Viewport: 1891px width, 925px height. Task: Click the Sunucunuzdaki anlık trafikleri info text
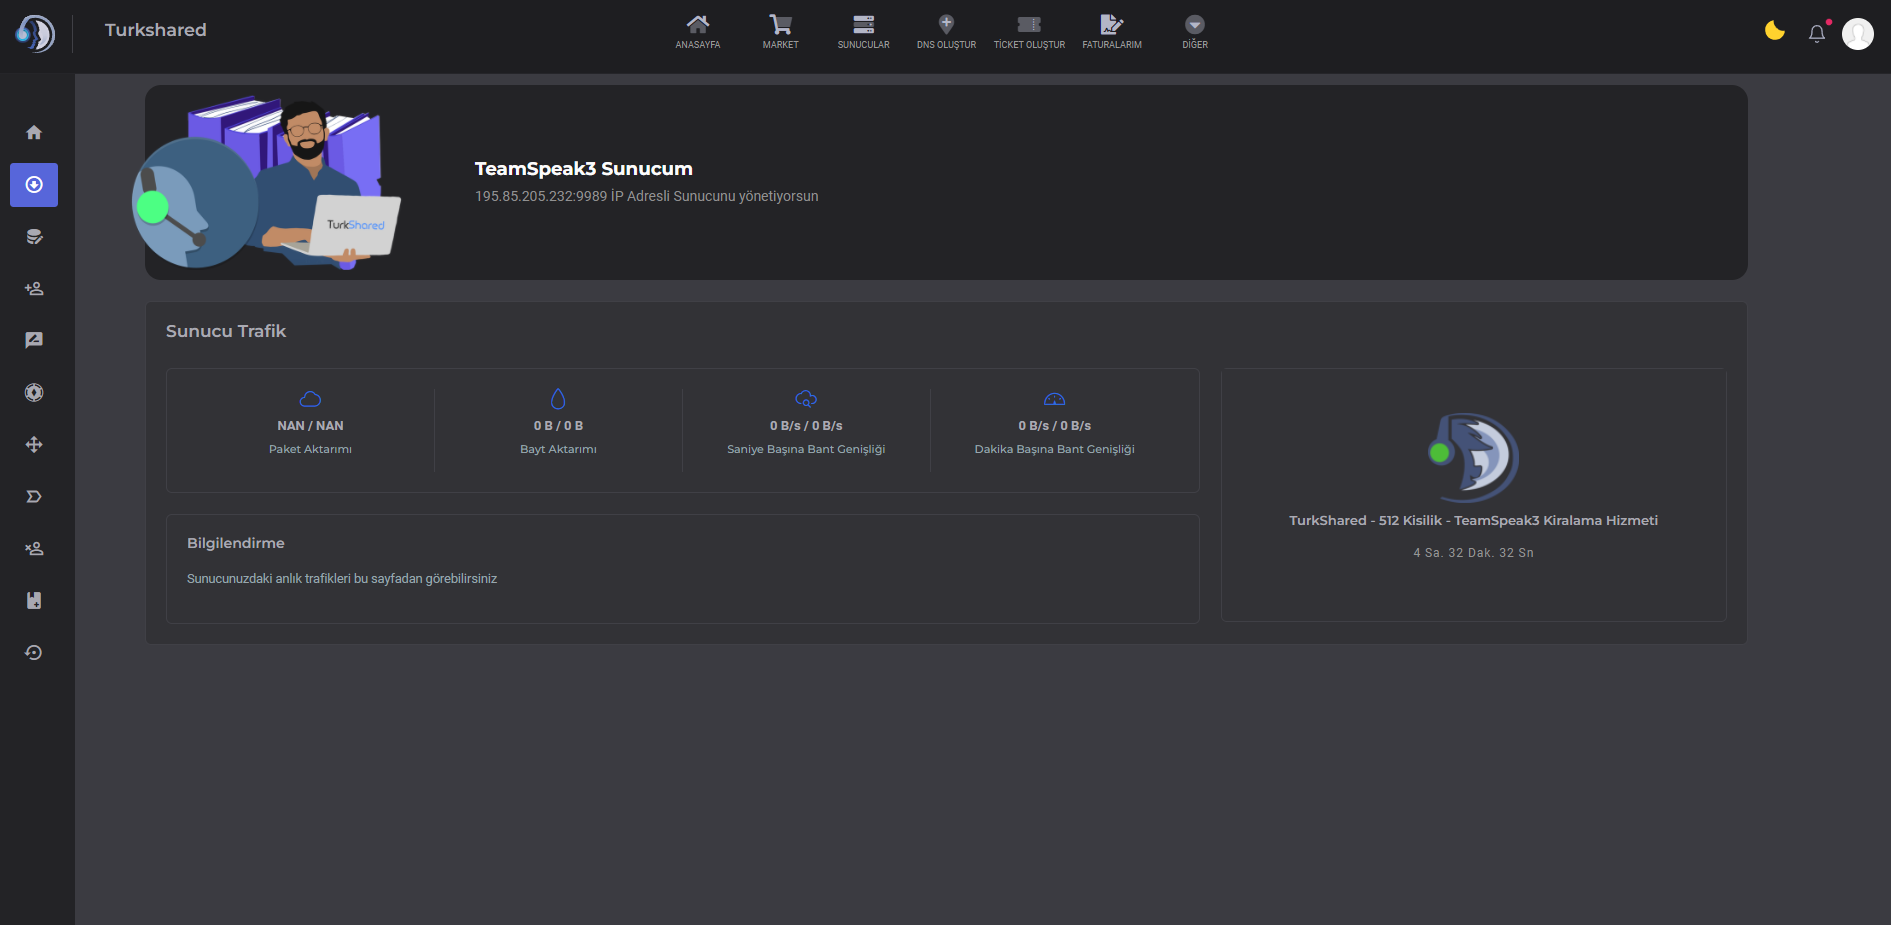pyautogui.click(x=342, y=579)
